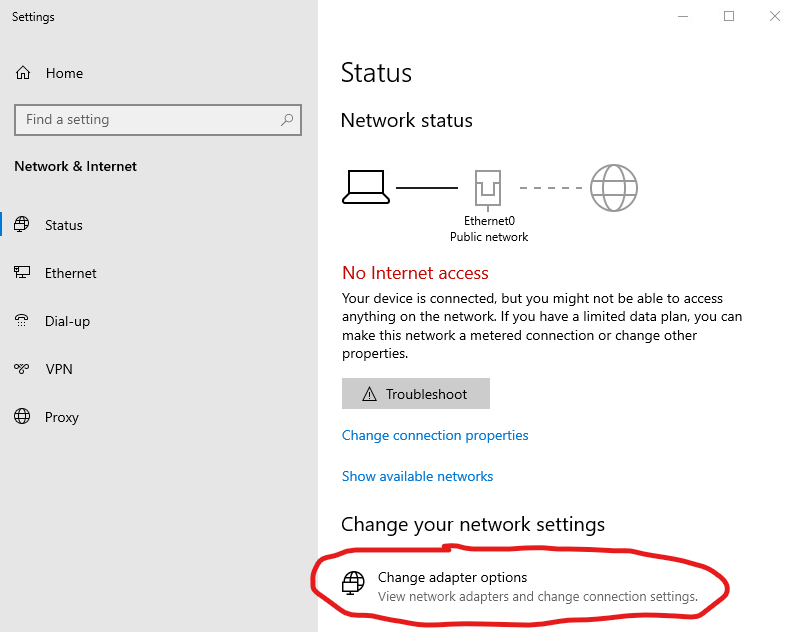Click the Find a setting search box
Screen dimensions: 796x632
(x=158, y=120)
